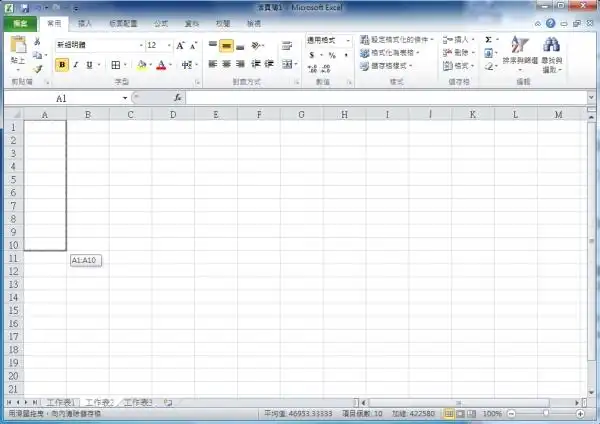
Task: Open the font name dropdown
Action: click(139, 46)
